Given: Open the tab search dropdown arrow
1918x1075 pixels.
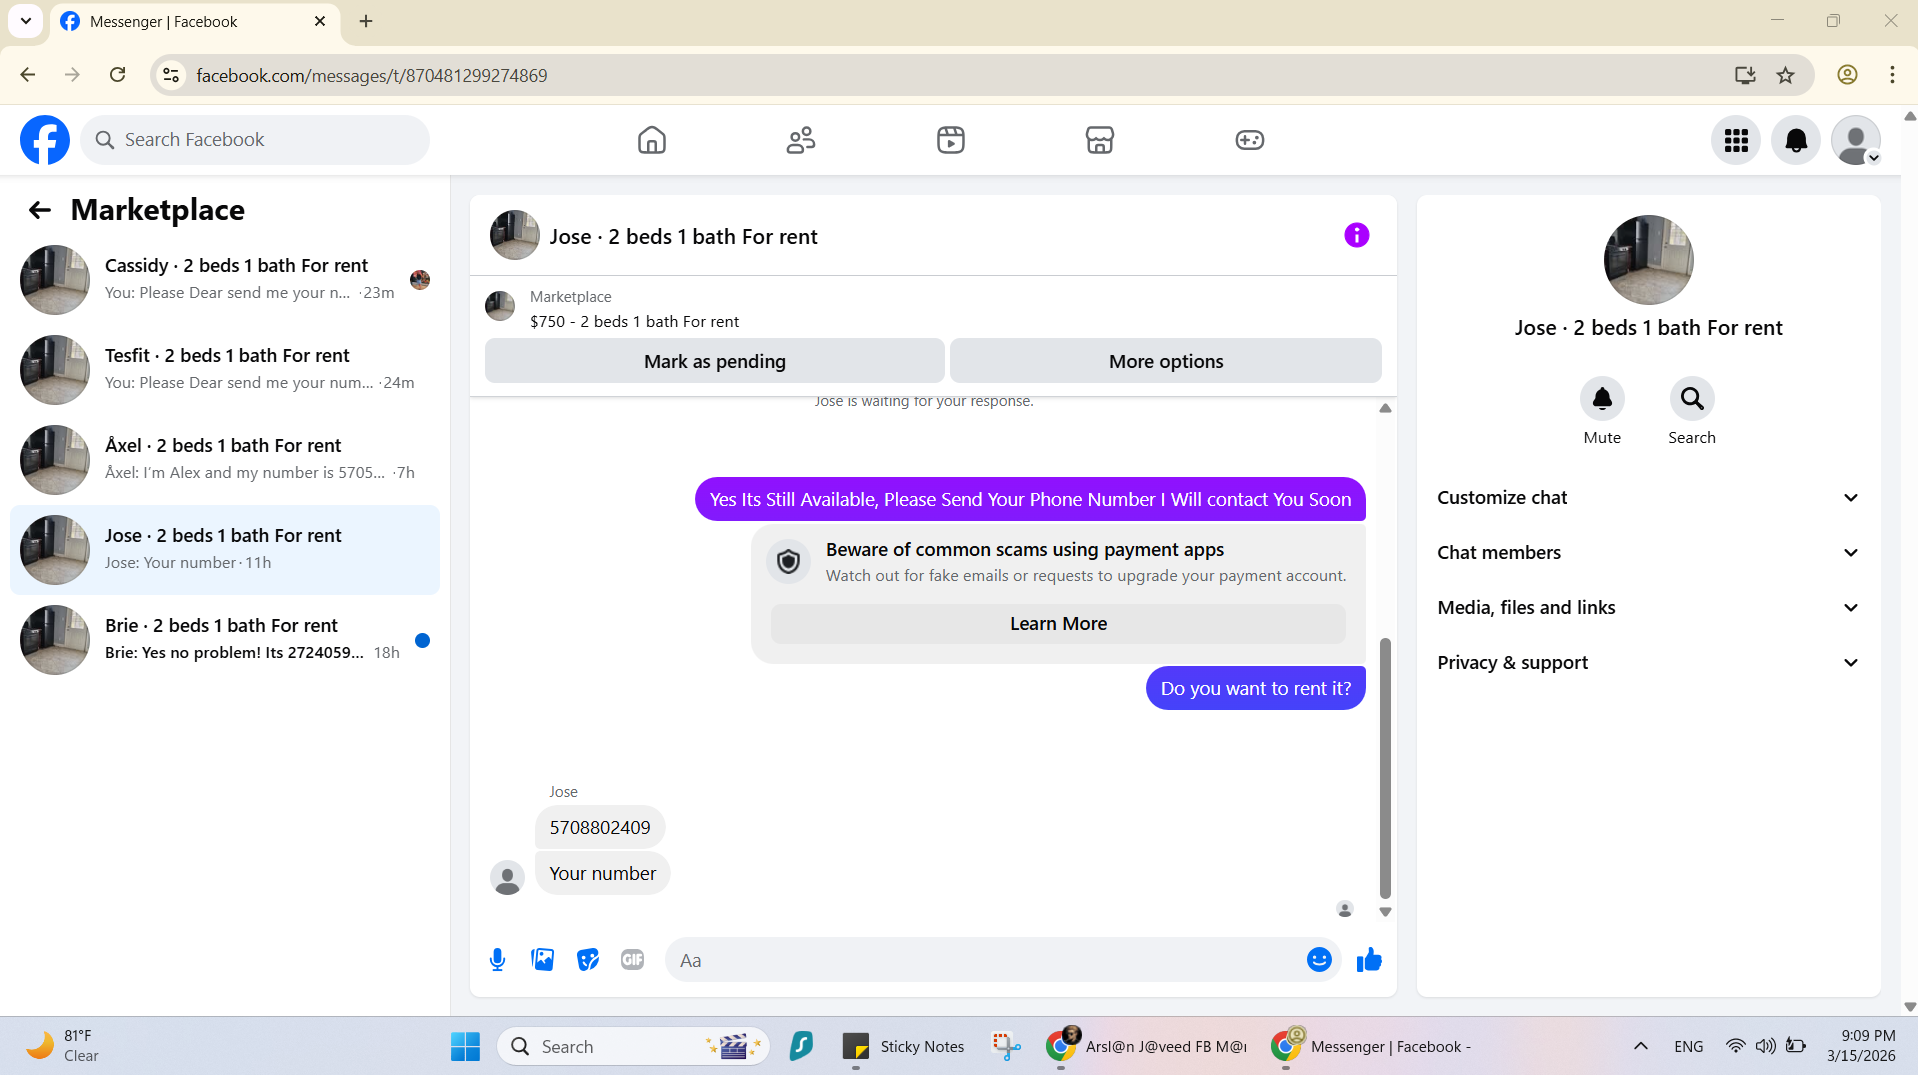Looking at the screenshot, I should [x=26, y=21].
